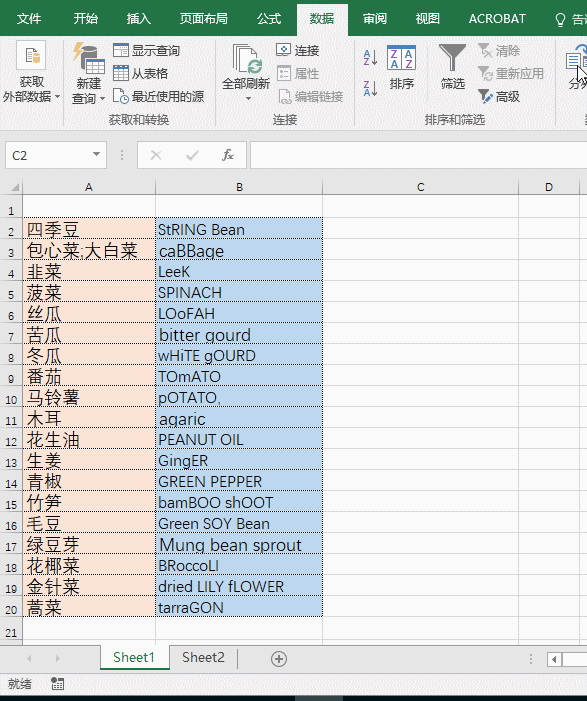Click the macro record status bar icon

pos(57,683)
